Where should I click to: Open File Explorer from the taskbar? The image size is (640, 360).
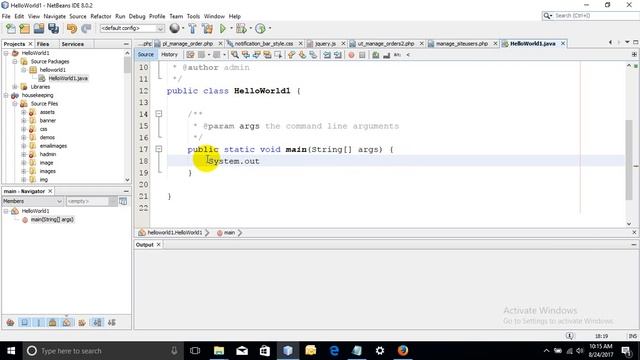[x=219, y=351]
